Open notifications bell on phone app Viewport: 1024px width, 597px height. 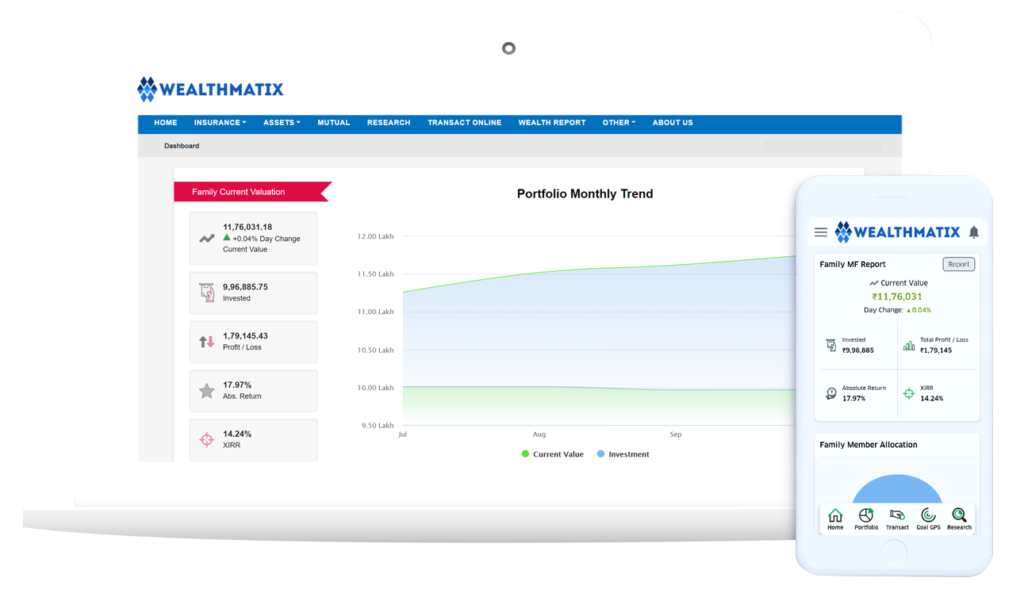[974, 232]
